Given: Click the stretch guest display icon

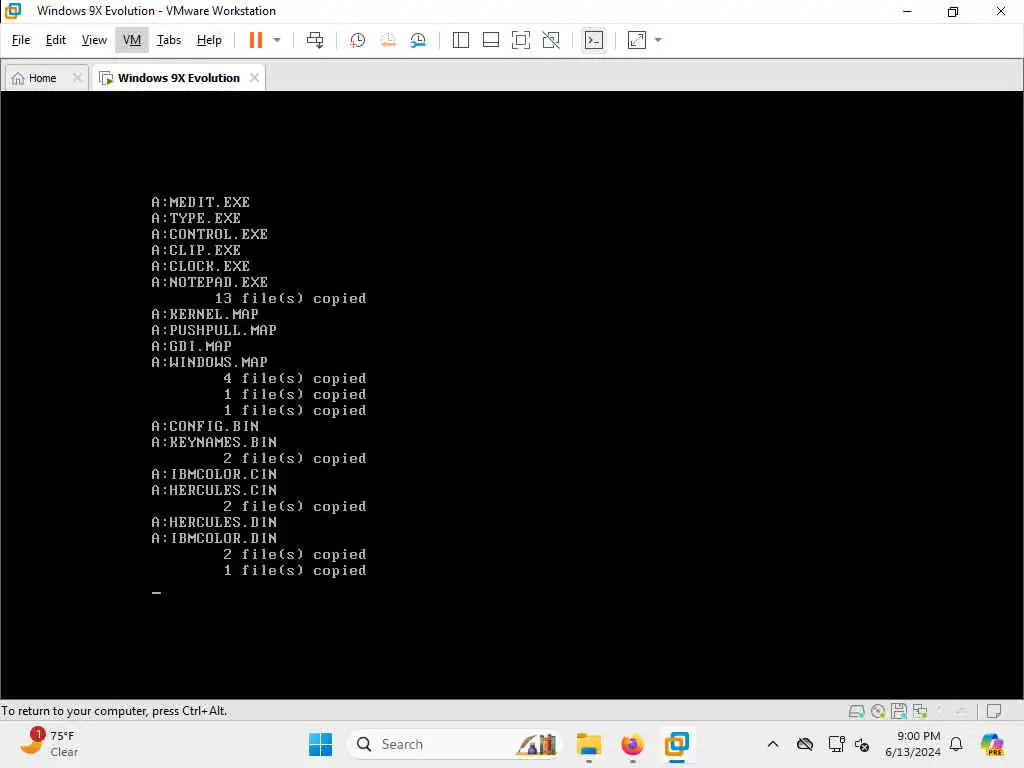Looking at the screenshot, I should coord(637,40).
